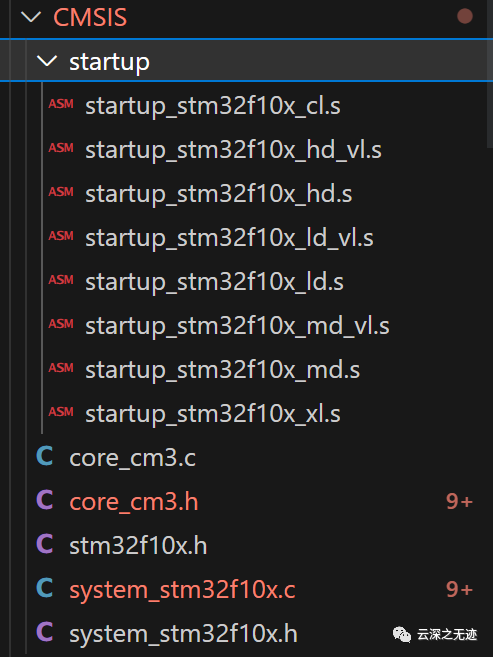Click ASM icon beside startup_stm32f10x_xl.s

61,412
